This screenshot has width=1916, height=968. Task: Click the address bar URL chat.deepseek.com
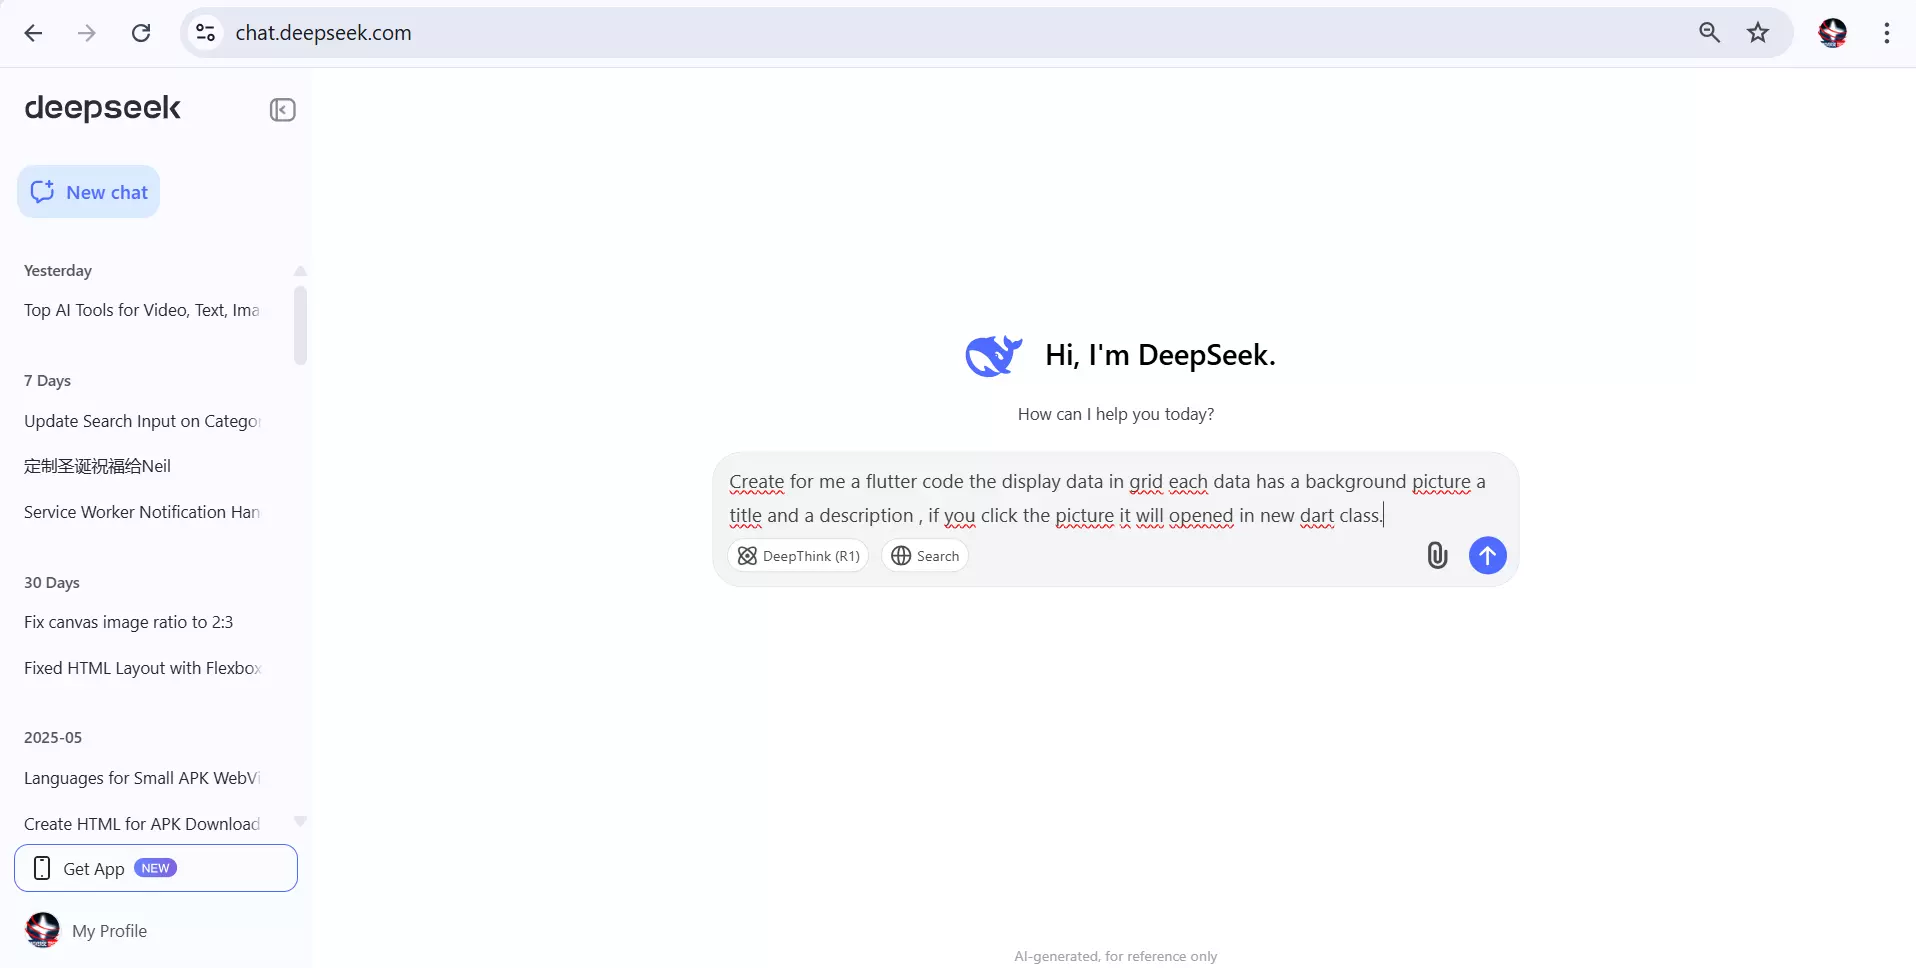[x=323, y=33]
